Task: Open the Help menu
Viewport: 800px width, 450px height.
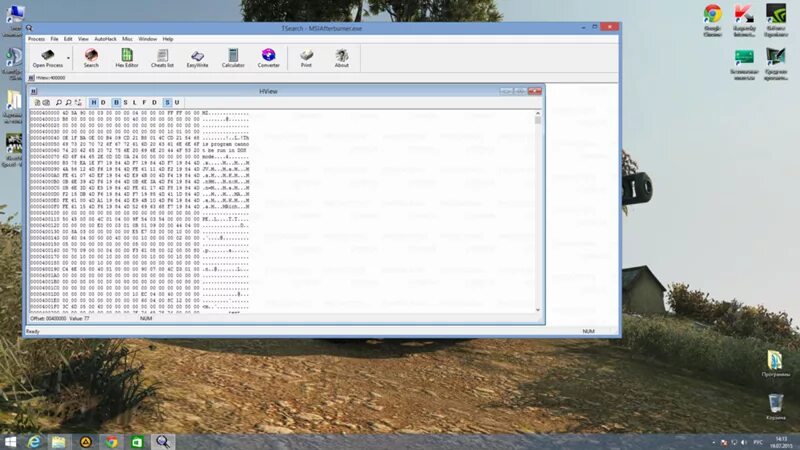Action: [168, 39]
